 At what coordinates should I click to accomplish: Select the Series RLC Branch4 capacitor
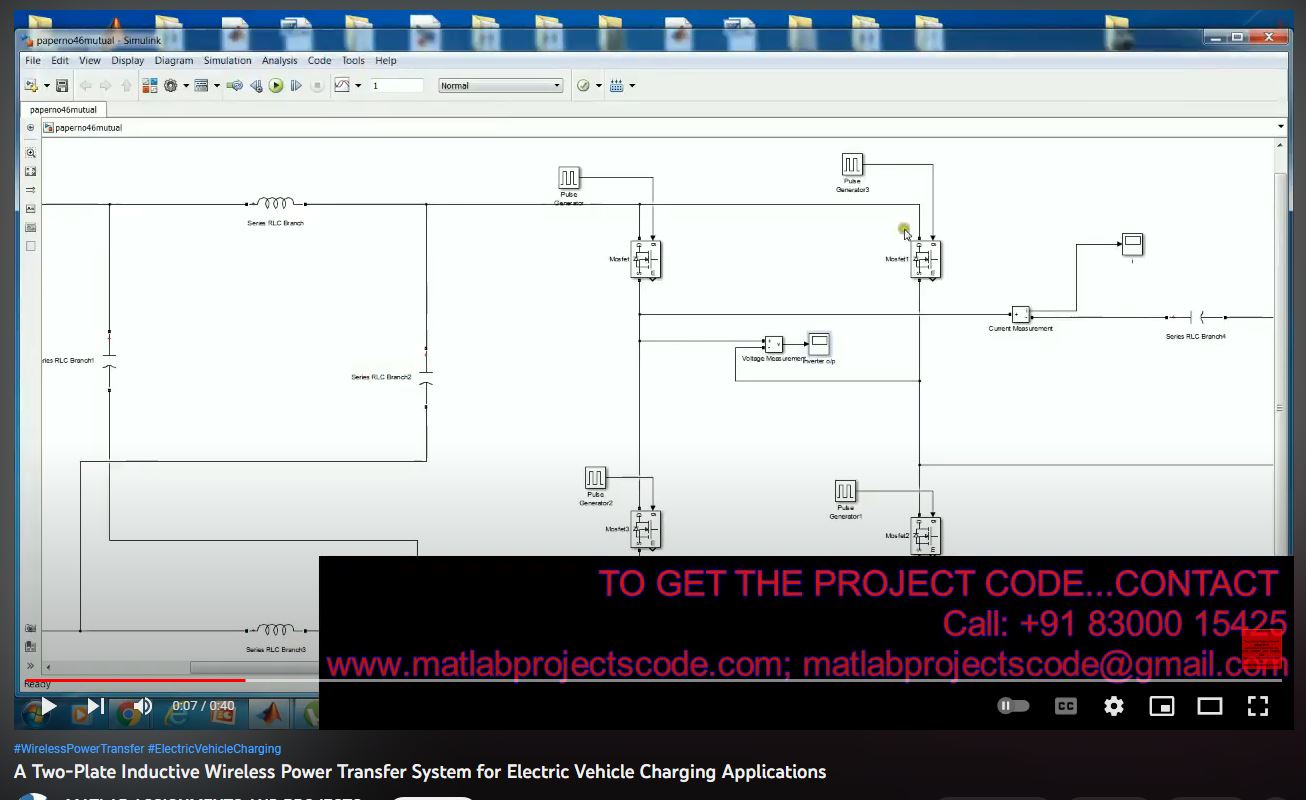(1196, 318)
